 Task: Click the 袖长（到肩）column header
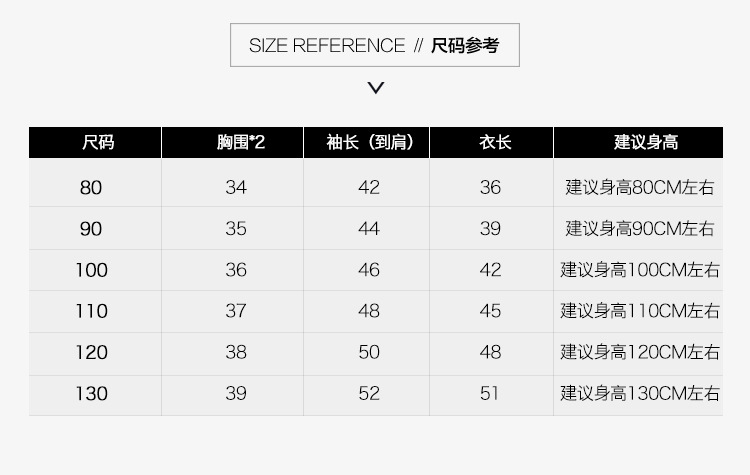tap(369, 142)
